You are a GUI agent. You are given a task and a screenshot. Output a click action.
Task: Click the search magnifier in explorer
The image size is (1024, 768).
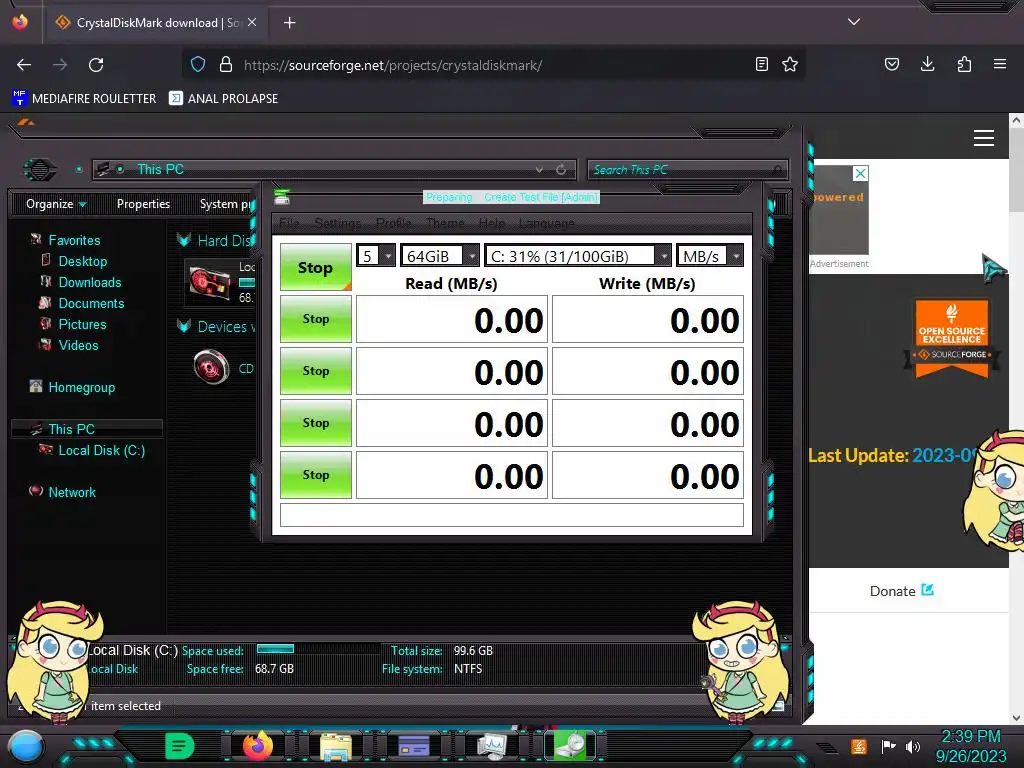click(777, 170)
